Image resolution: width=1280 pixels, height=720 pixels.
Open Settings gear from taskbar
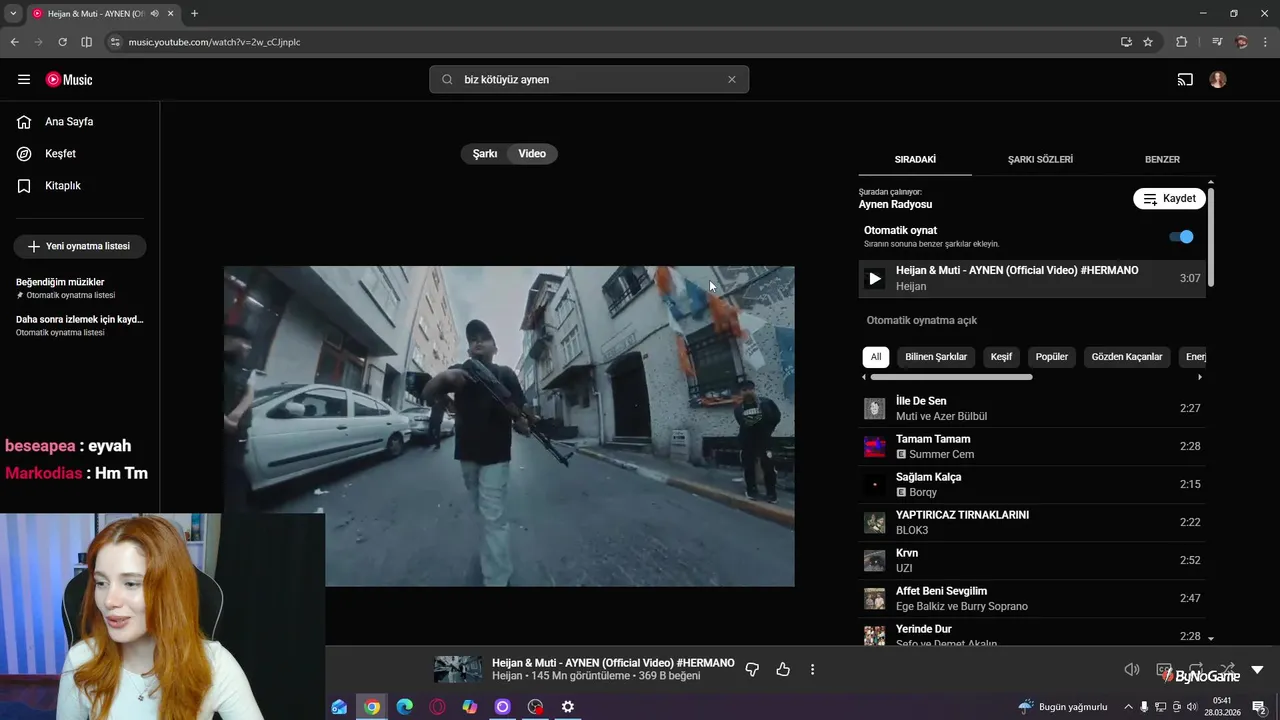click(568, 707)
